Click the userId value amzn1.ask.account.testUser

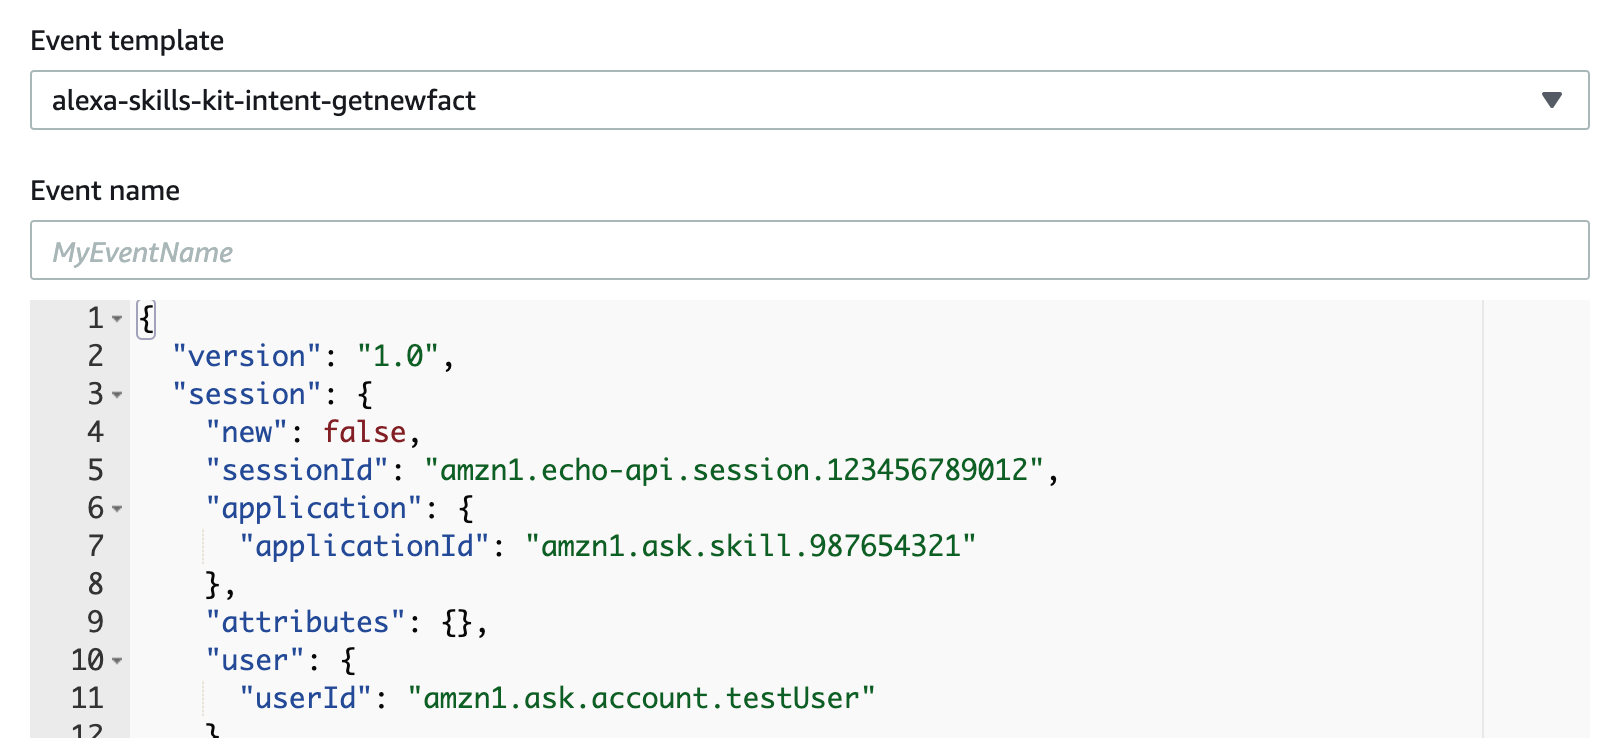click(x=641, y=698)
